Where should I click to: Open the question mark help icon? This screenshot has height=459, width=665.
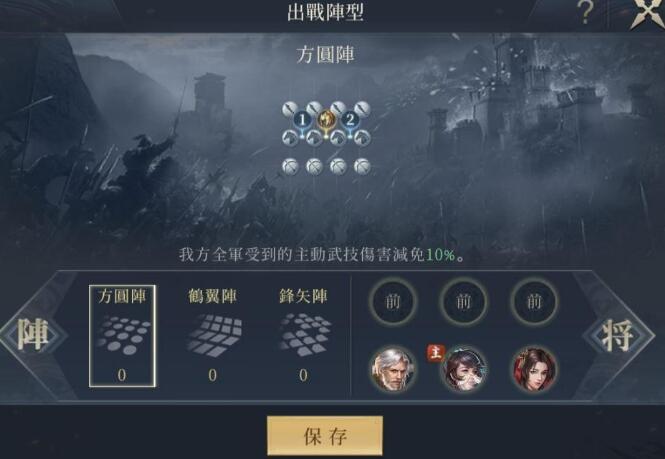[585, 13]
